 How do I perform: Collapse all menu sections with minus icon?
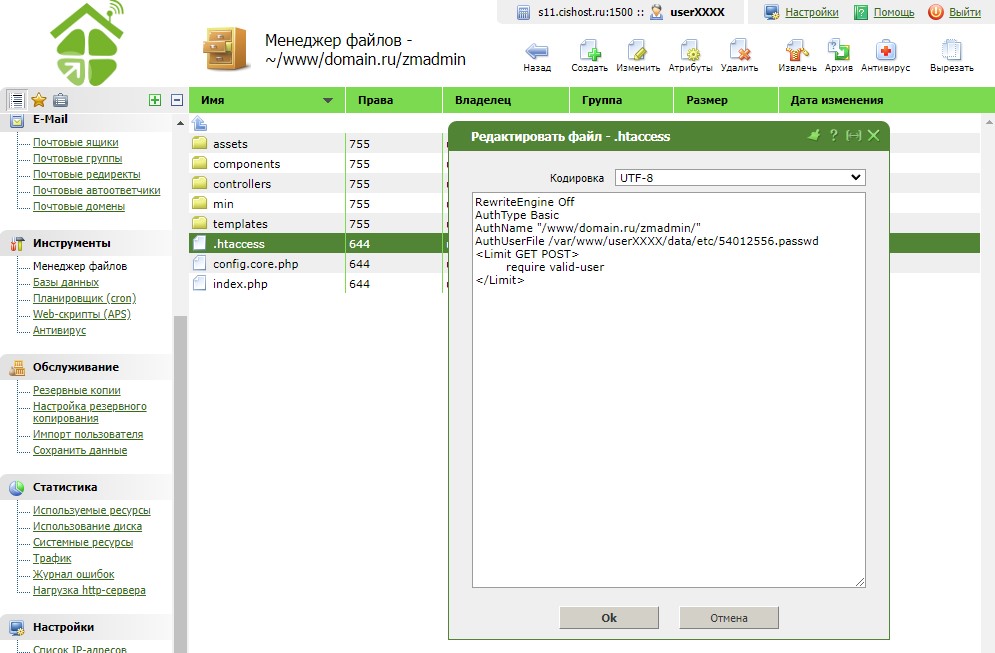(177, 100)
